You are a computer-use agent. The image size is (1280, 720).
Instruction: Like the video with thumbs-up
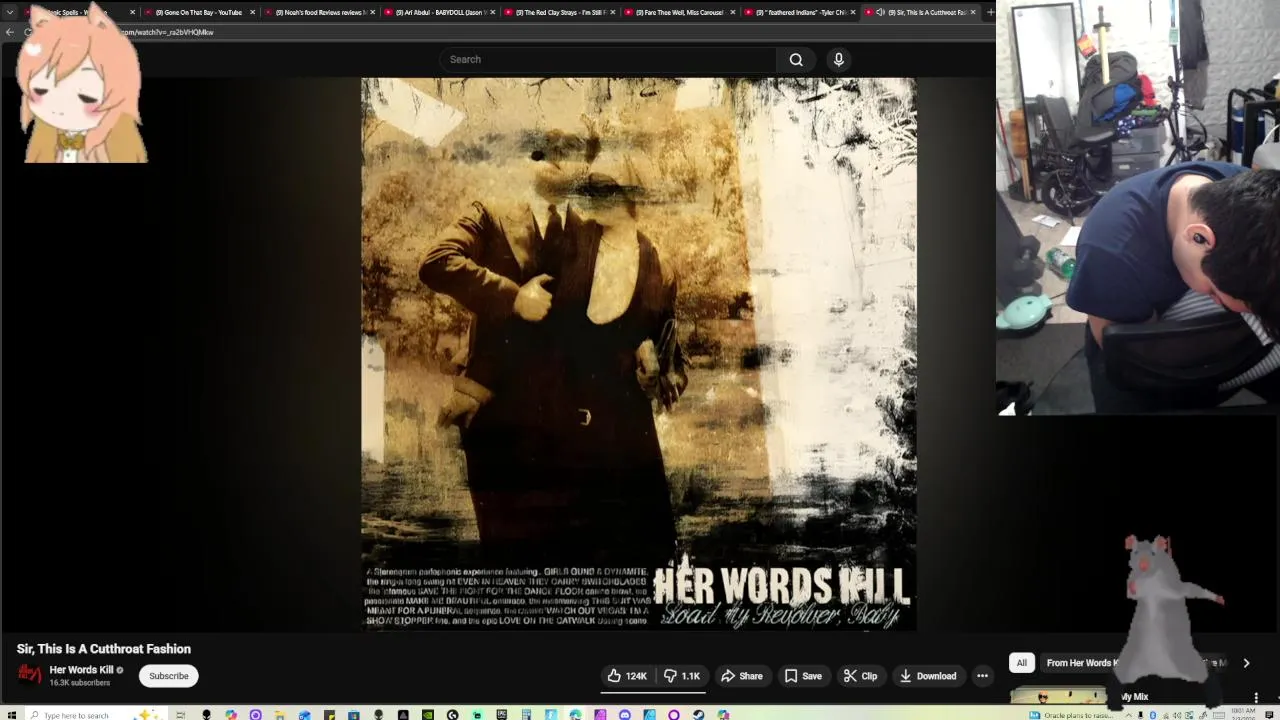[x=629, y=676]
